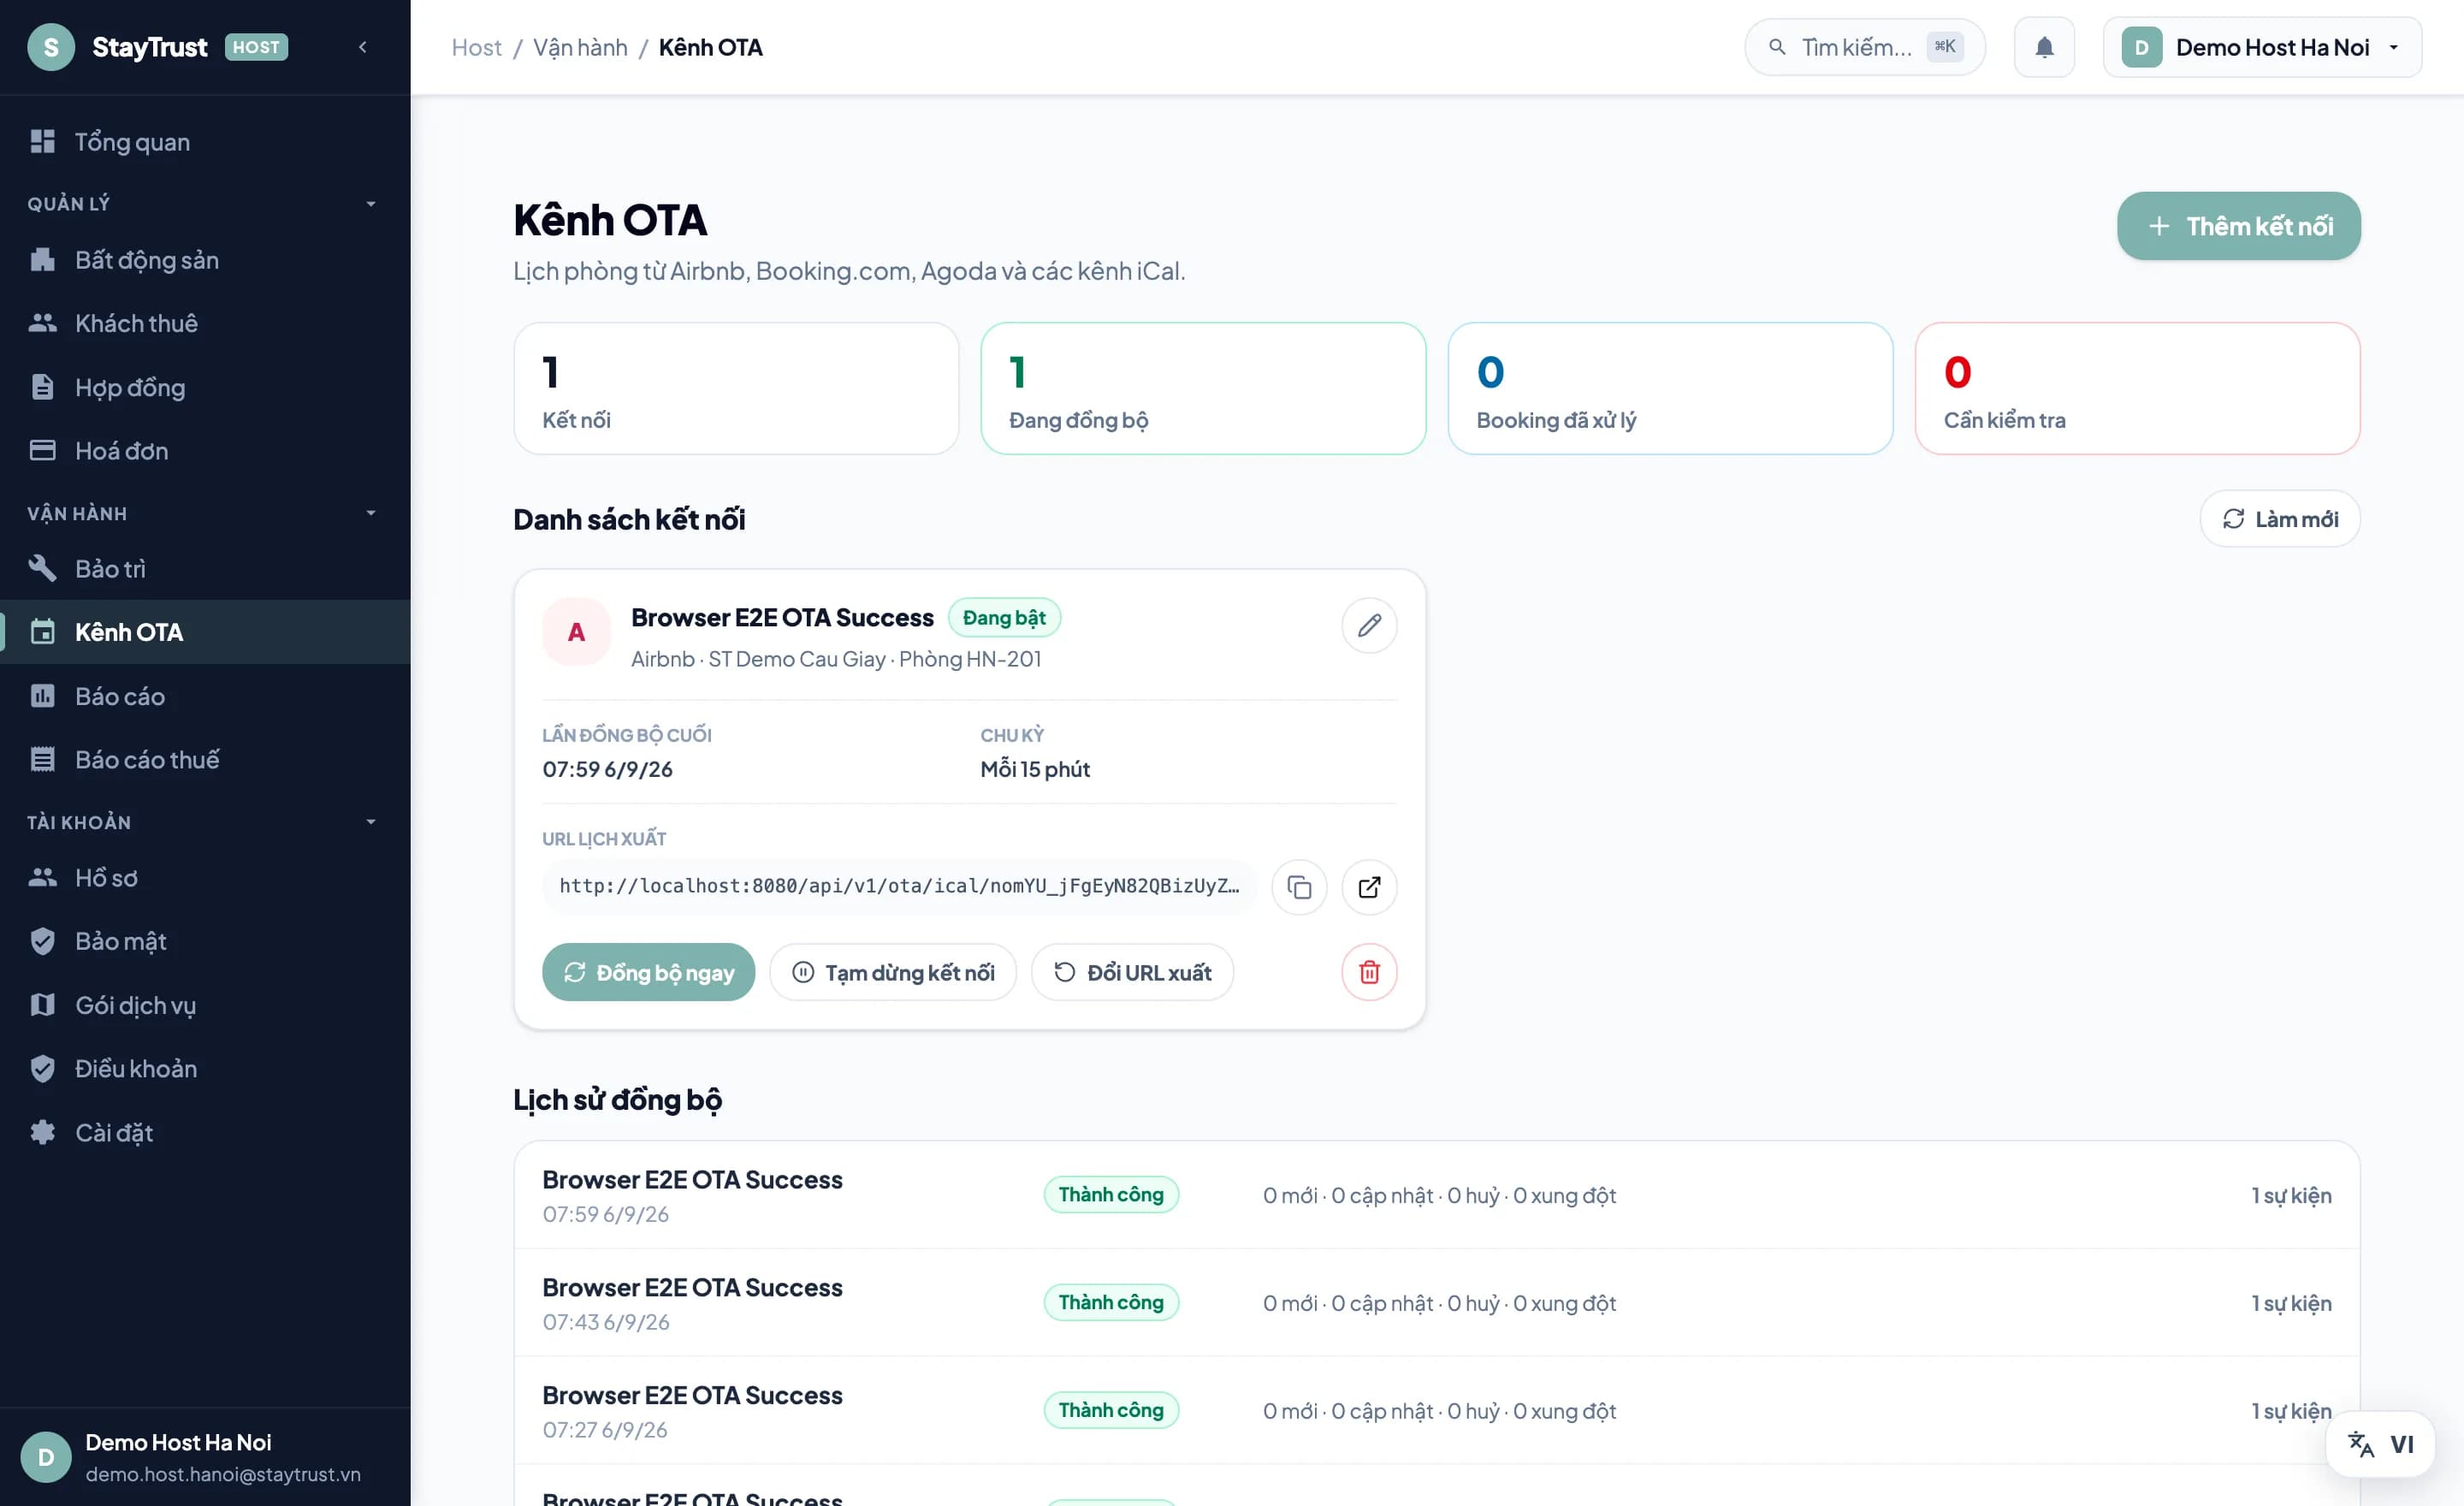This screenshot has width=2464, height=1506.
Task: Open Hoá đơn in the sidebar
Action: [x=205, y=451]
